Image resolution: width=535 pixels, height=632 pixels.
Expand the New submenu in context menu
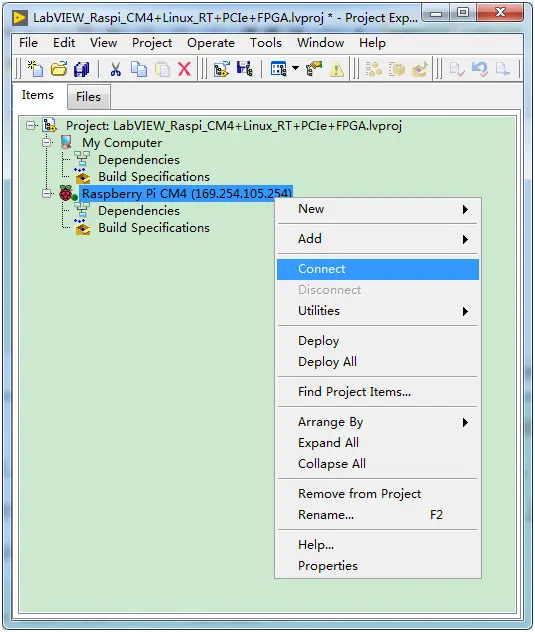pos(378,209)
